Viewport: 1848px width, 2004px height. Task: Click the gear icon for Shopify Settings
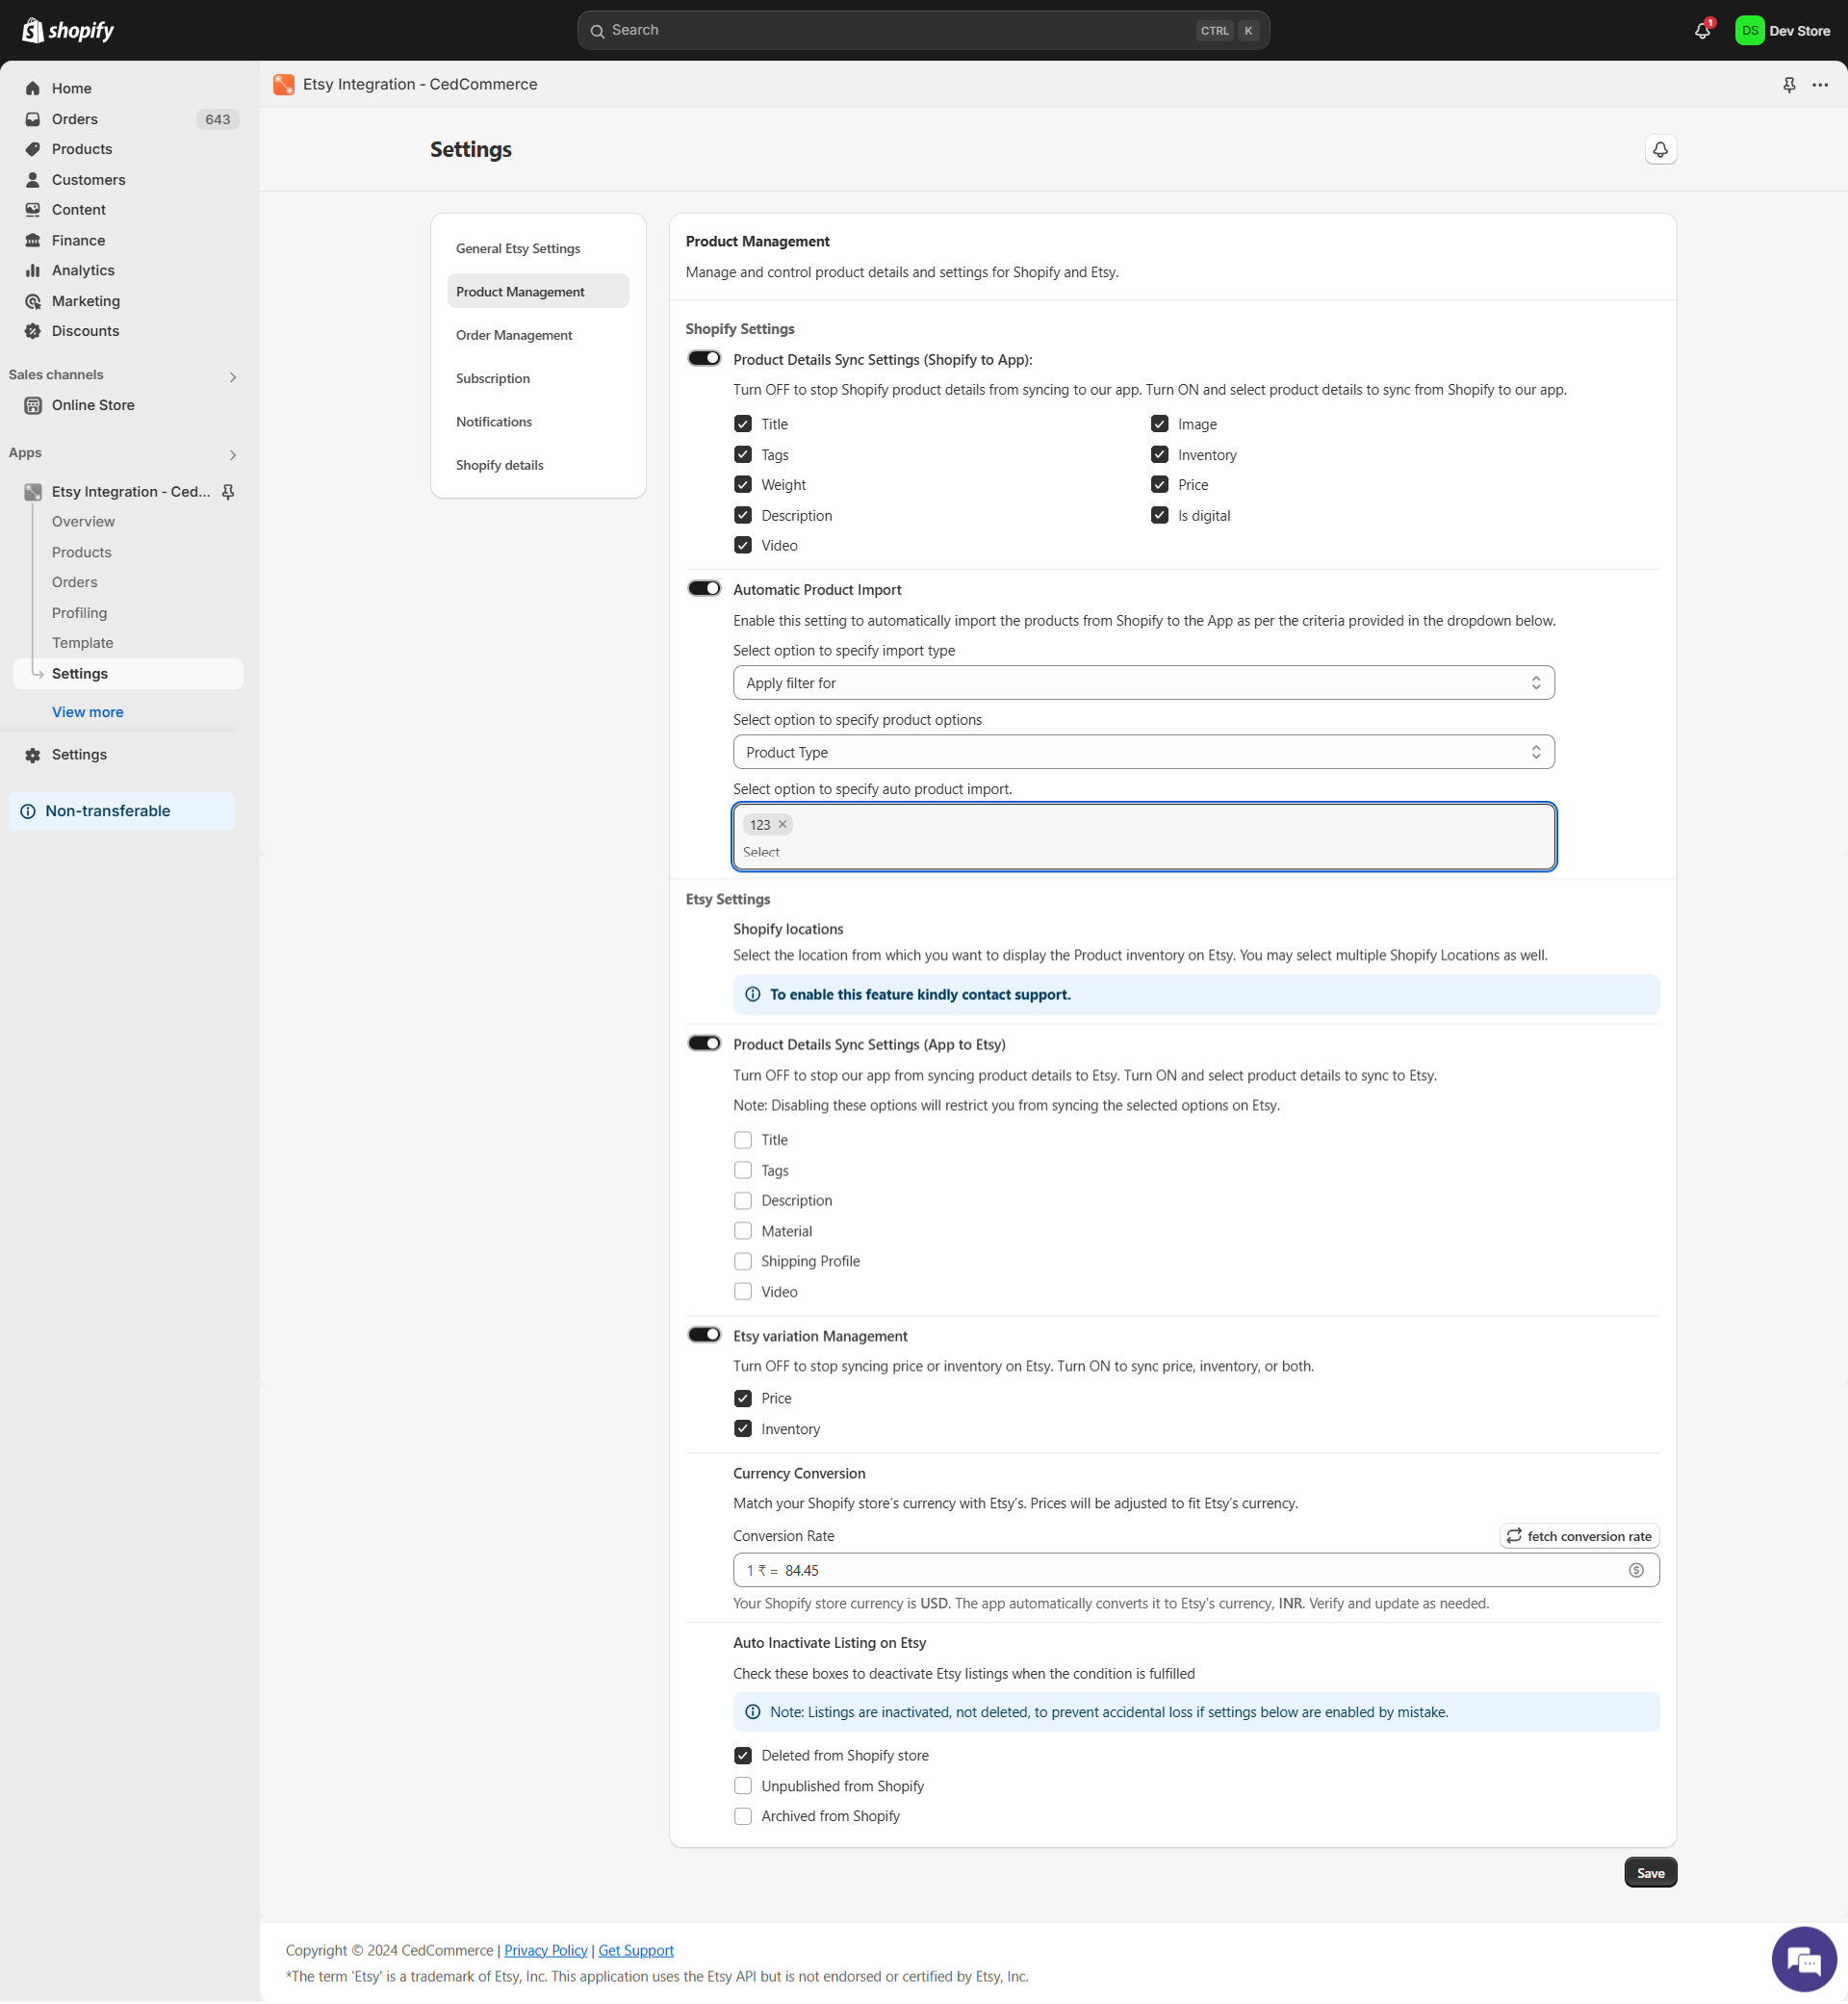coord(33,755)
